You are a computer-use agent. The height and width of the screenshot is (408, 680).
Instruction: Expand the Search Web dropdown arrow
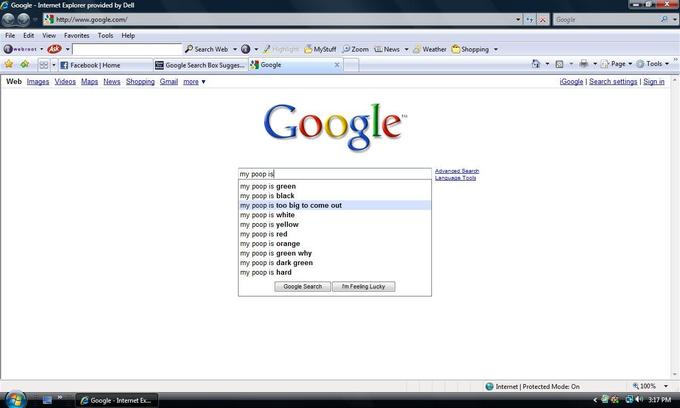235,49
